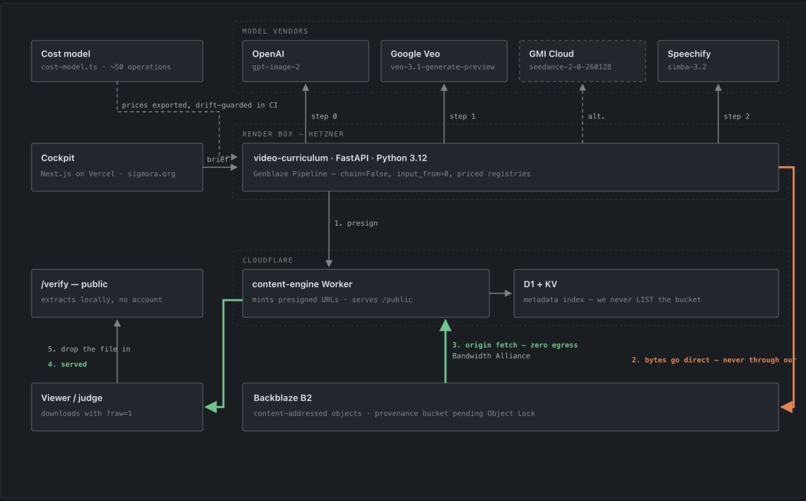Click 'gpt-image-2' model text
The height and width of the screenshot is (501, 806).
click(x=276, y=67)
